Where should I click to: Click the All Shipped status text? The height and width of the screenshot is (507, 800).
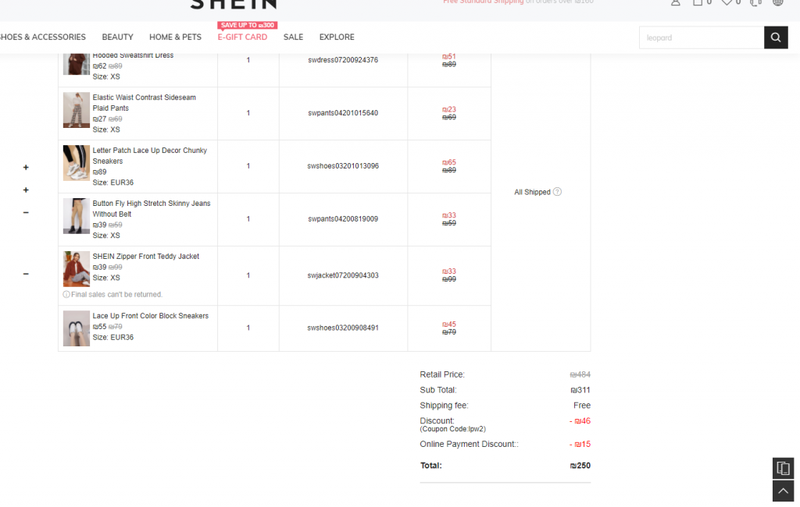(x=532, y=192)
